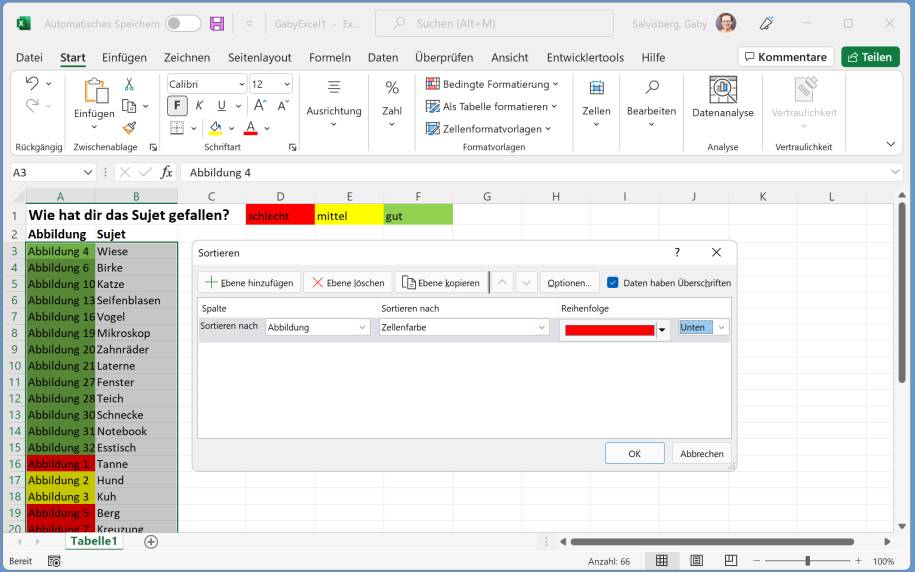Click the Optionen... button in dialog
This screenshot has height=572, width=915.
[x=569, y=283]
